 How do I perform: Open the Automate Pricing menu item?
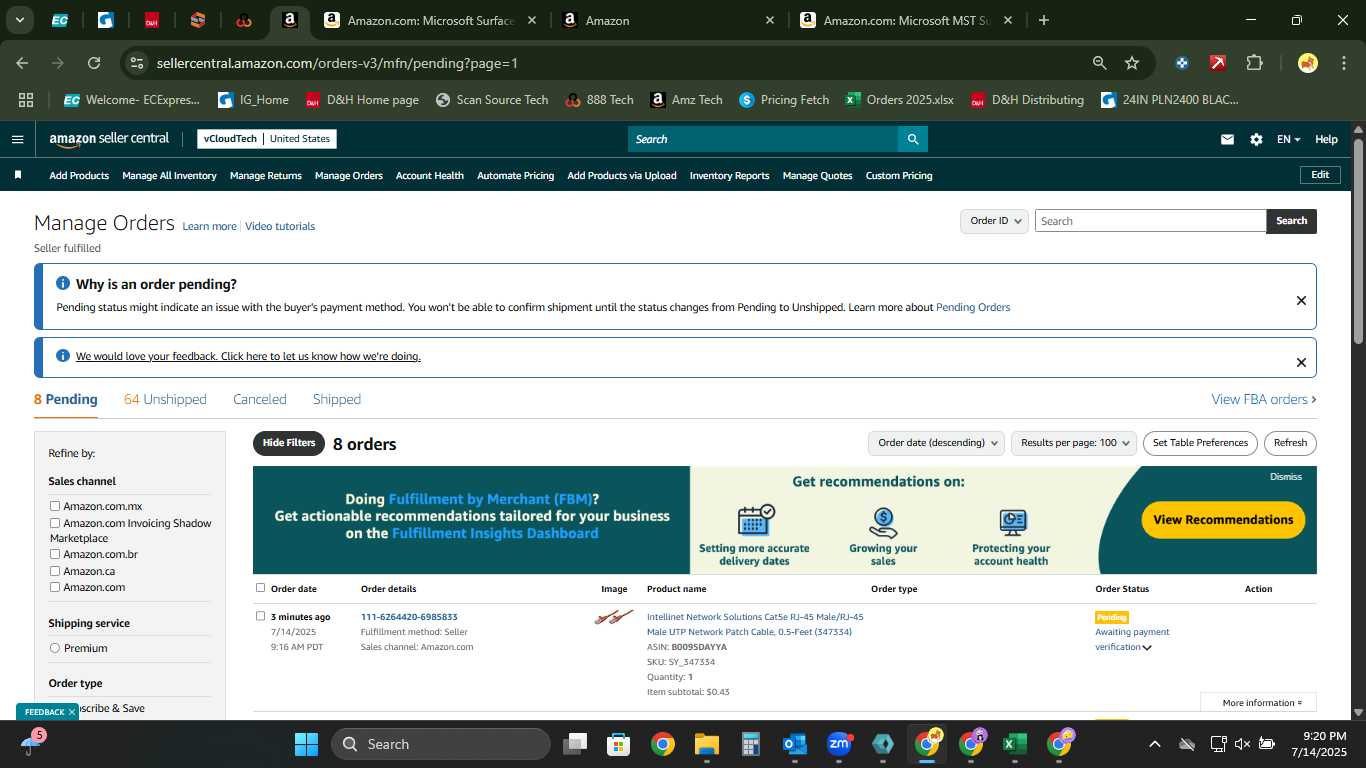pyautogui.click(x=515, y=176)
